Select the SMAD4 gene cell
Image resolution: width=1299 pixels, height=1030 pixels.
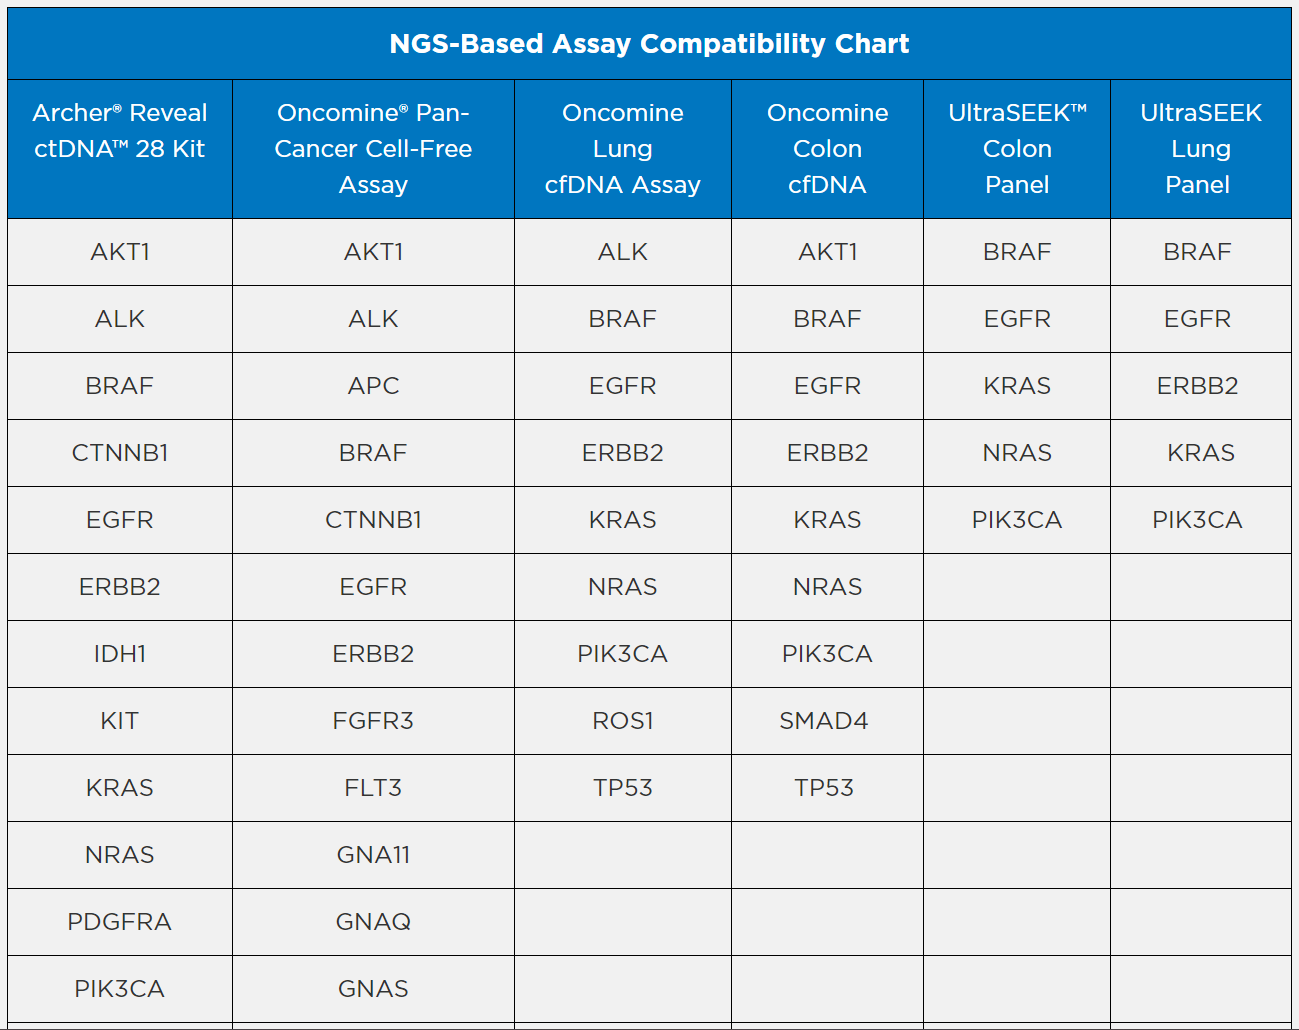tap(824, 721)
